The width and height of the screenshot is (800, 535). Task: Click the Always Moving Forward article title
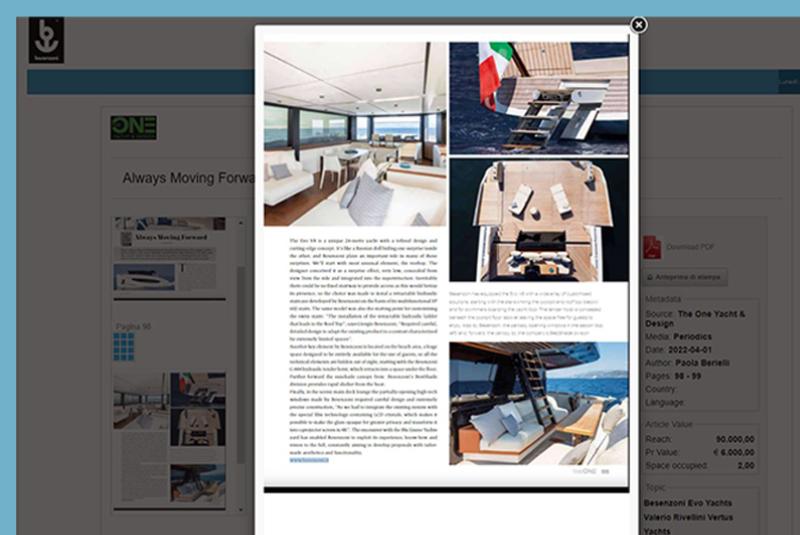(x=185, y=178)
